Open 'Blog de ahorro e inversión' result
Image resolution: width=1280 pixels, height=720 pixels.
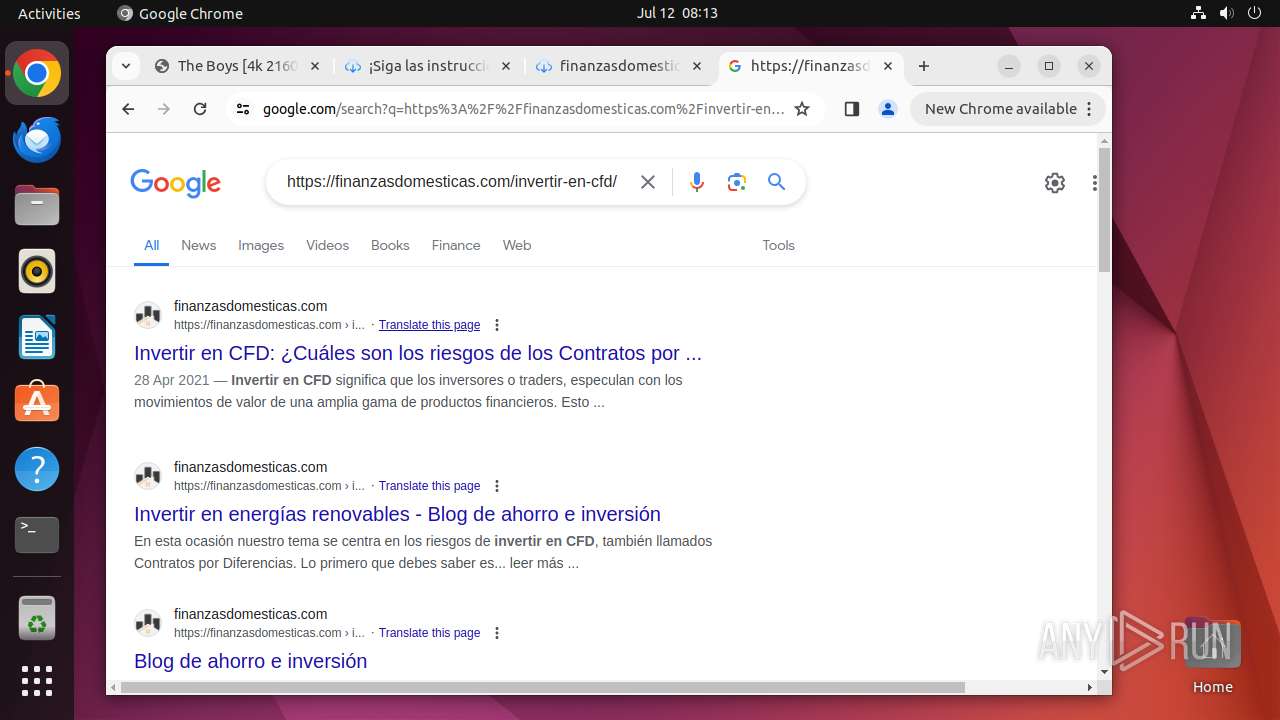250,661
